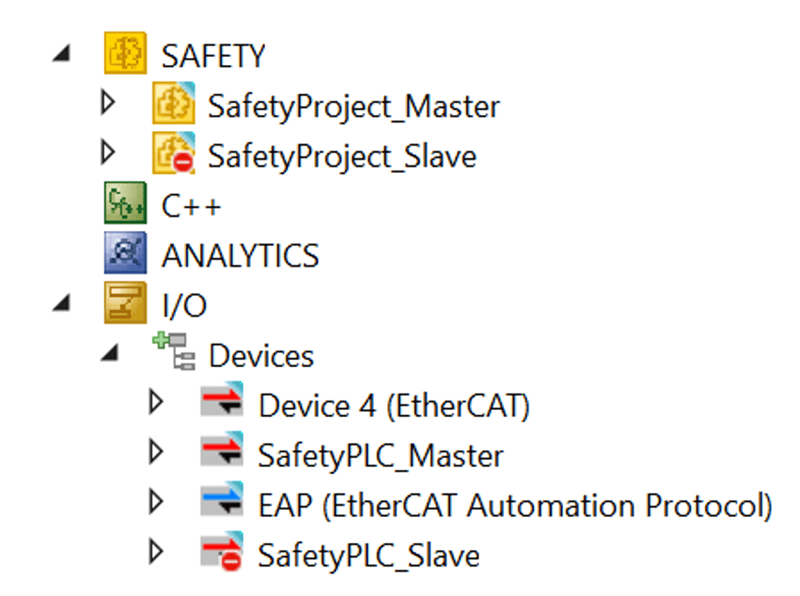Expand SafetyProject_Slave tree node
The width and height of the screenshot is (800, 596).
108,153
